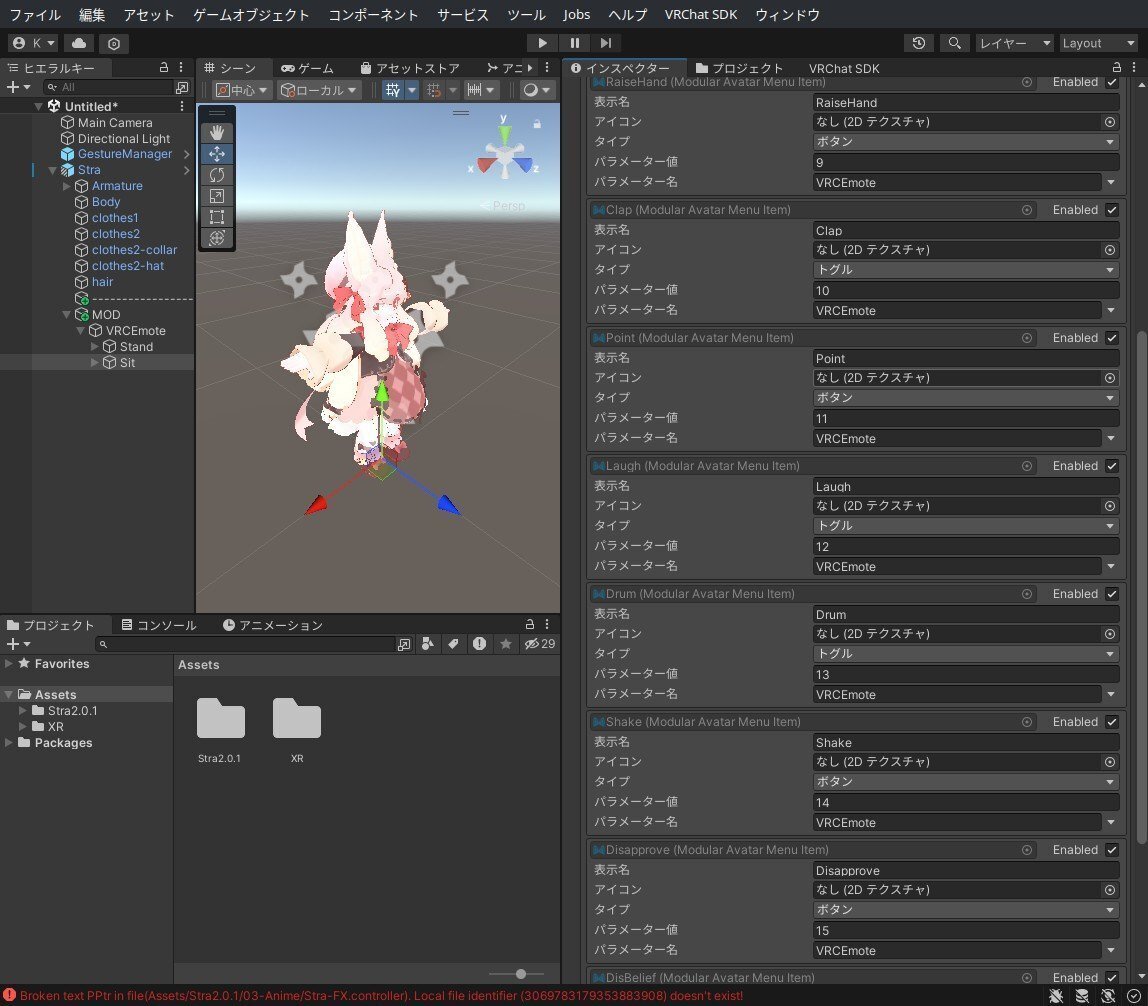The width and height of the screenshot is (1148, 1006).
Task: Open the Hierarchy panel options menu
Action: tap(181, 67)
